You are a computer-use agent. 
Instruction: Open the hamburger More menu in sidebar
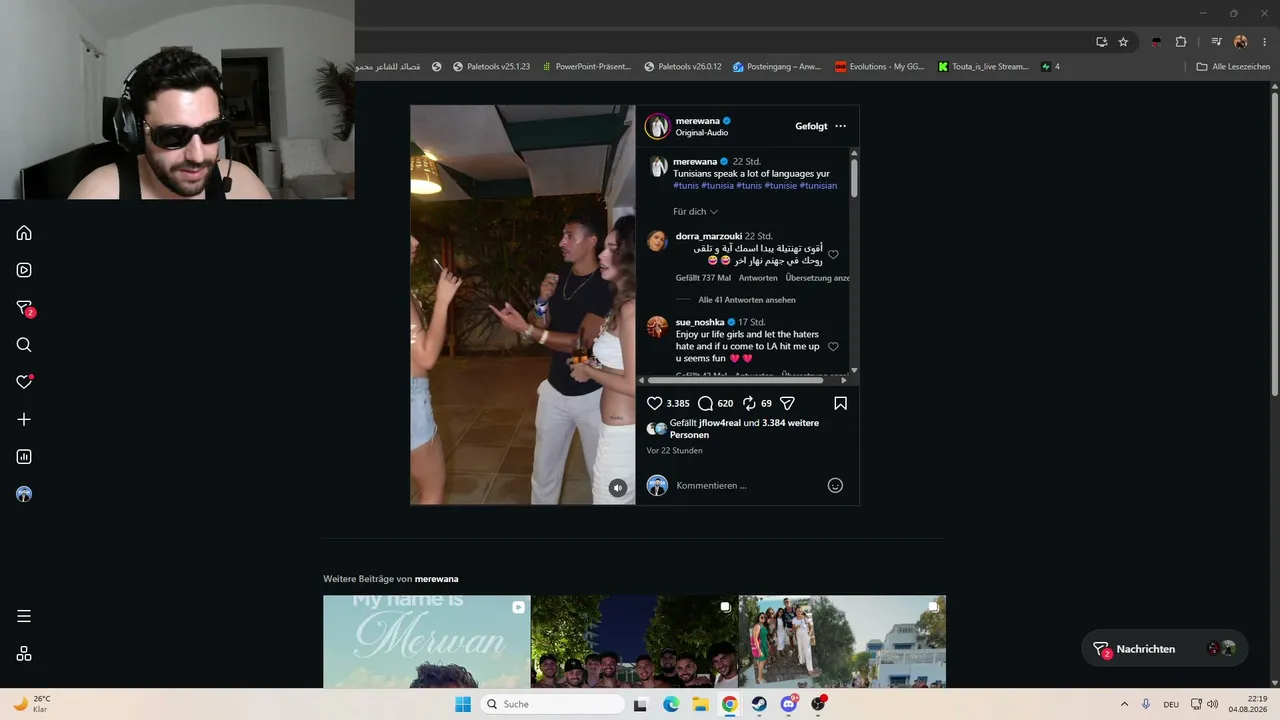(x=24, y=616)
